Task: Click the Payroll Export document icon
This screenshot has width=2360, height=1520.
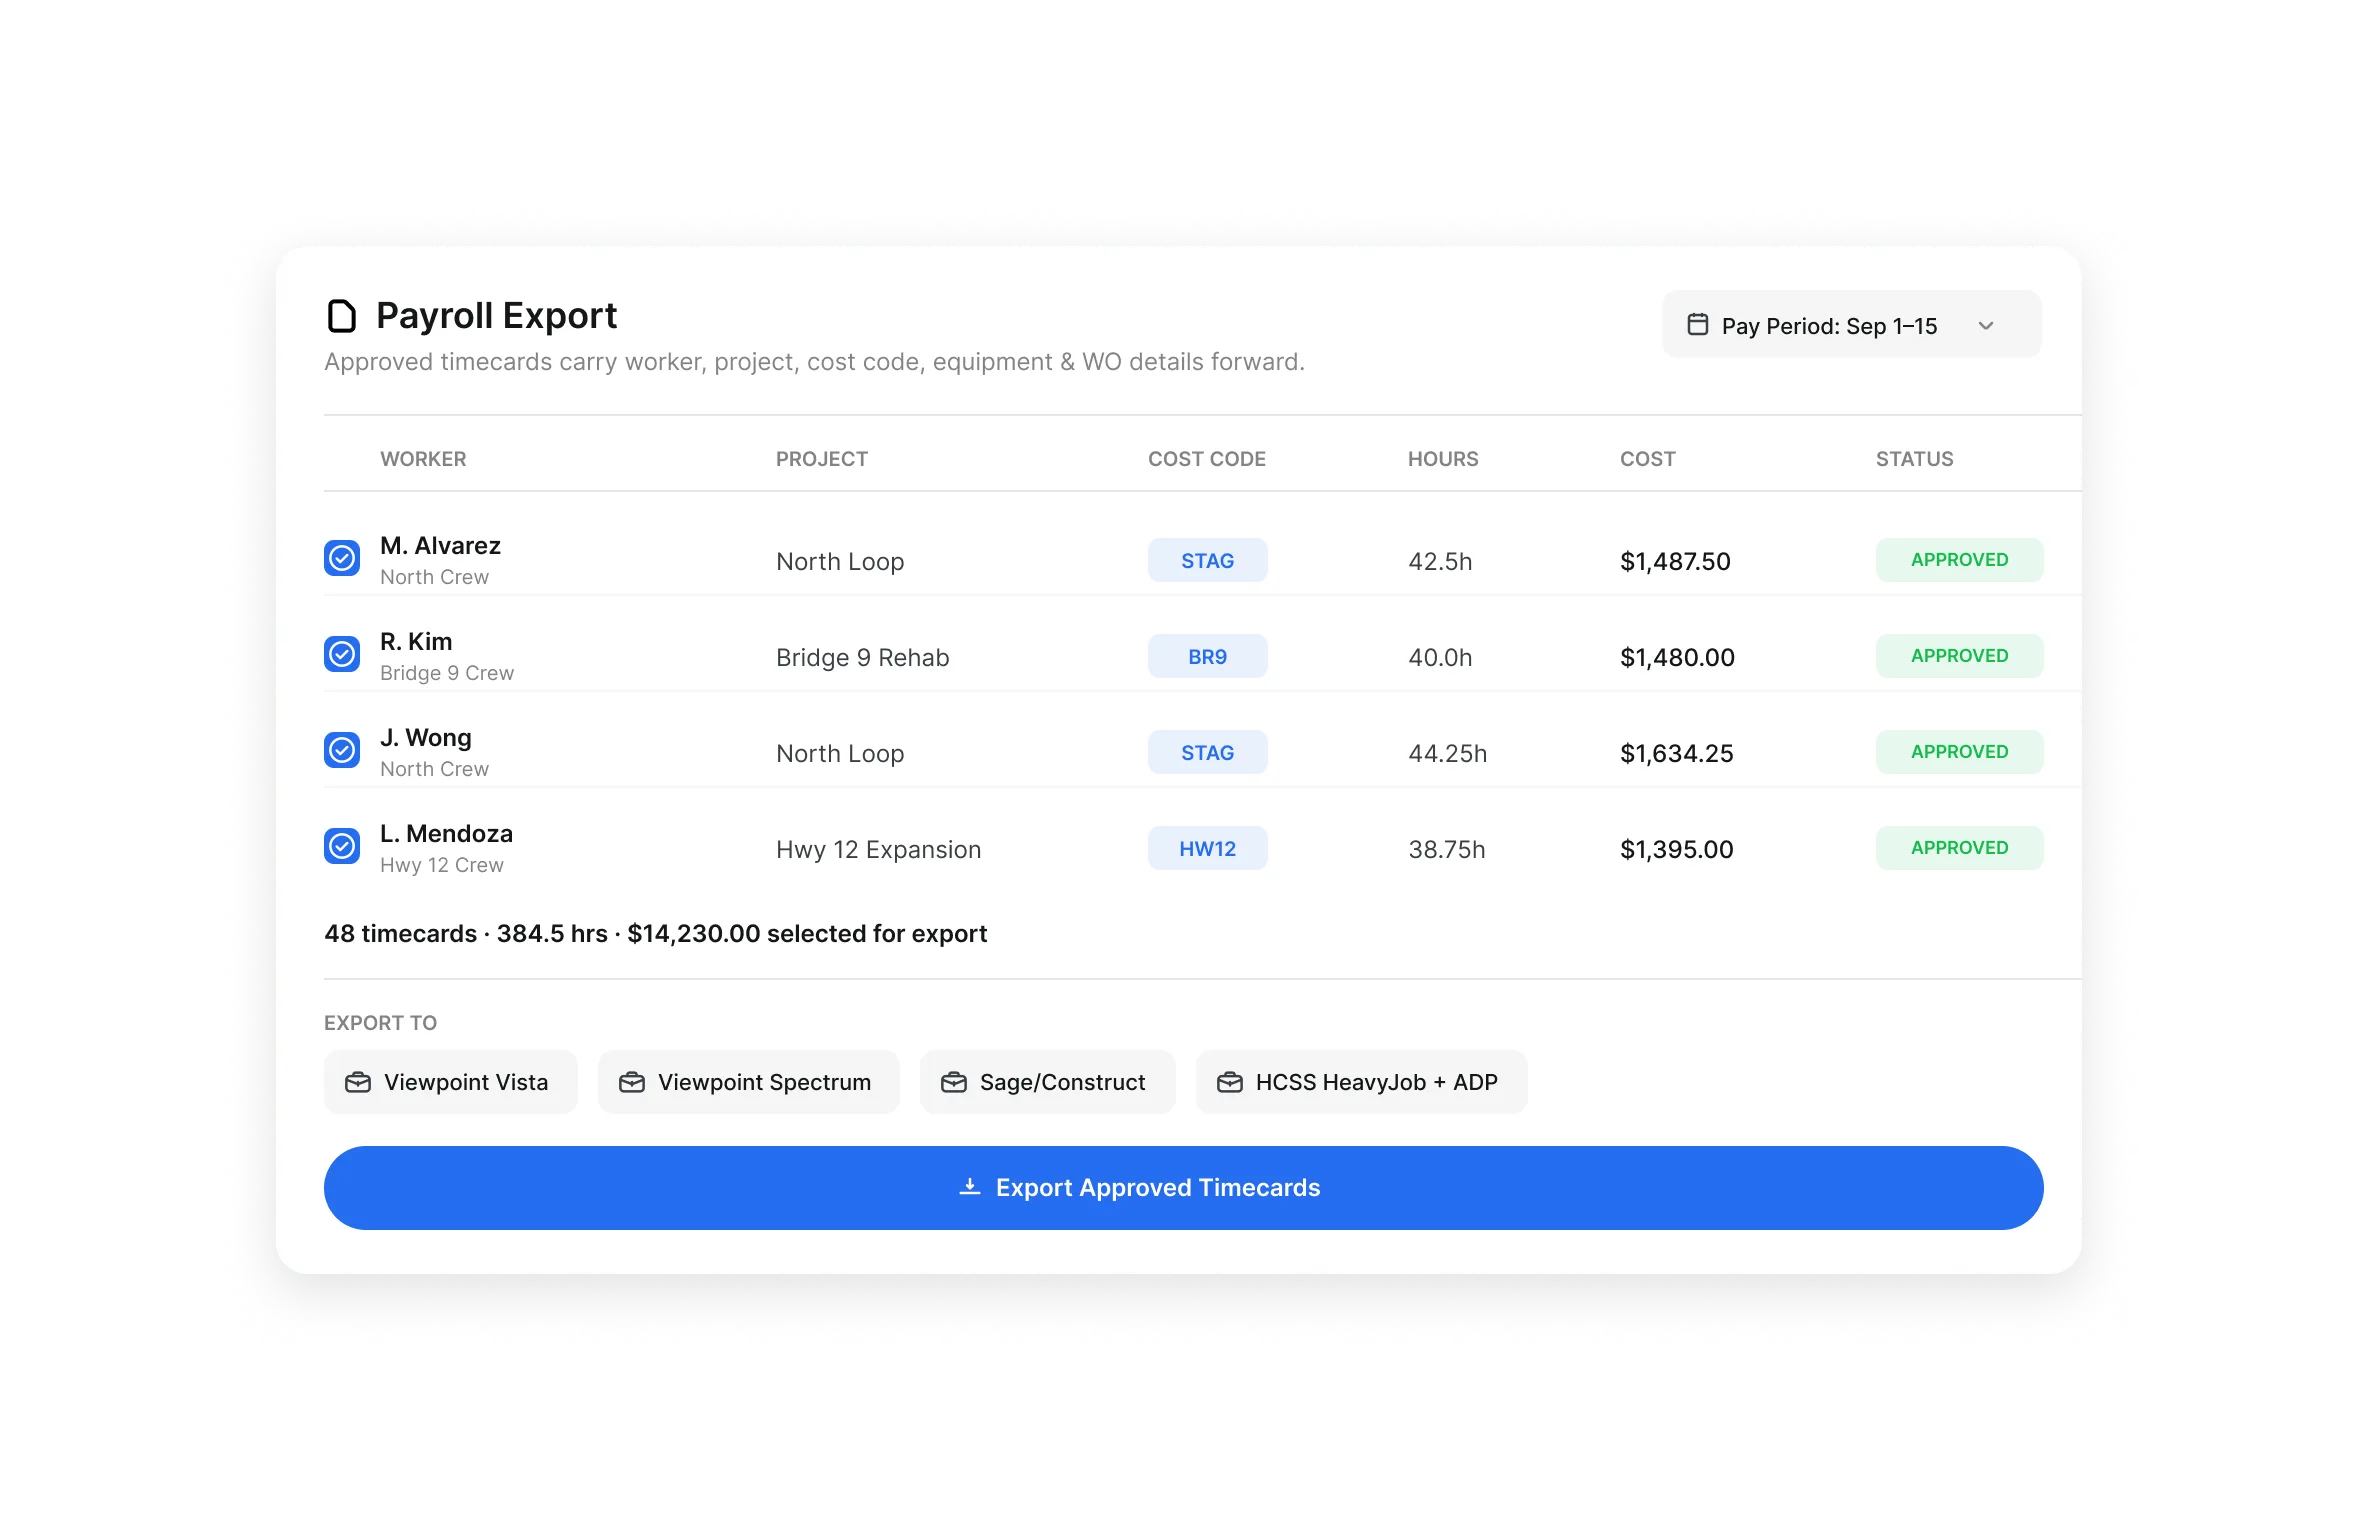Action: click(342, 316)
